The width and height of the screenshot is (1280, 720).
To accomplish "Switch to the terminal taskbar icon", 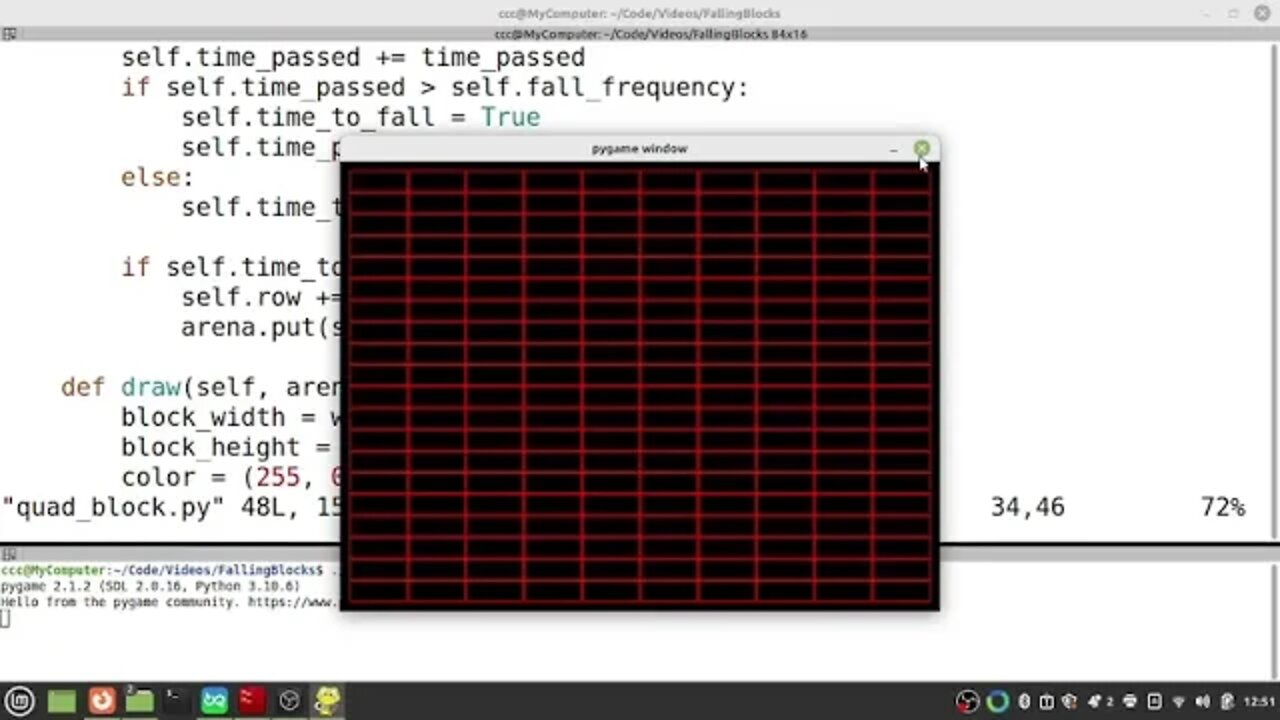I will click(176, 701).
